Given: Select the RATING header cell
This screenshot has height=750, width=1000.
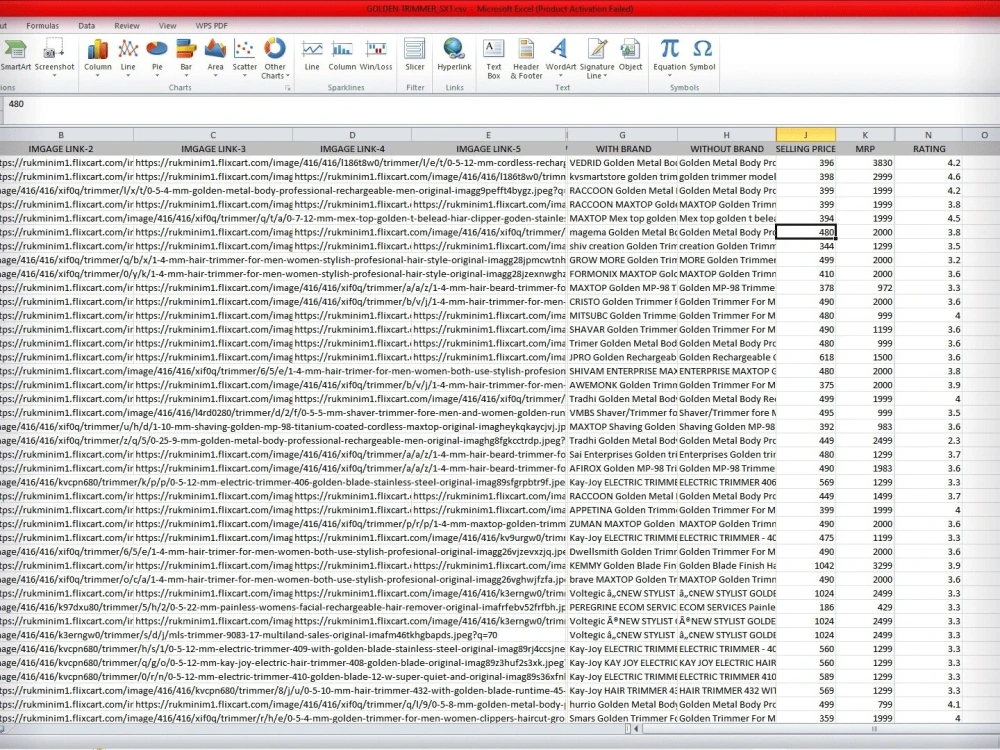Looking at the screenshot, I should pyautogui.click(x=929, y=149).
